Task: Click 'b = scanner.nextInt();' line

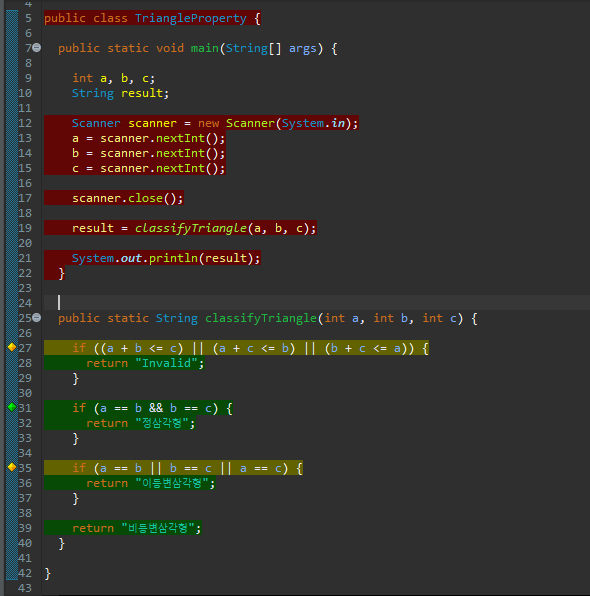Action: (149, 153)
